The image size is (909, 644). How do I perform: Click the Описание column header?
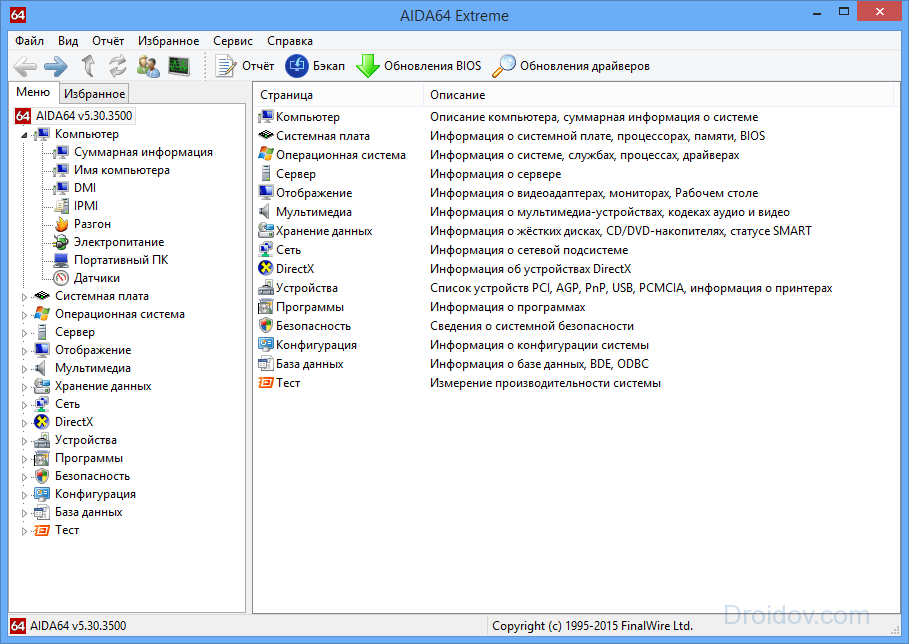tap(658, 95)
